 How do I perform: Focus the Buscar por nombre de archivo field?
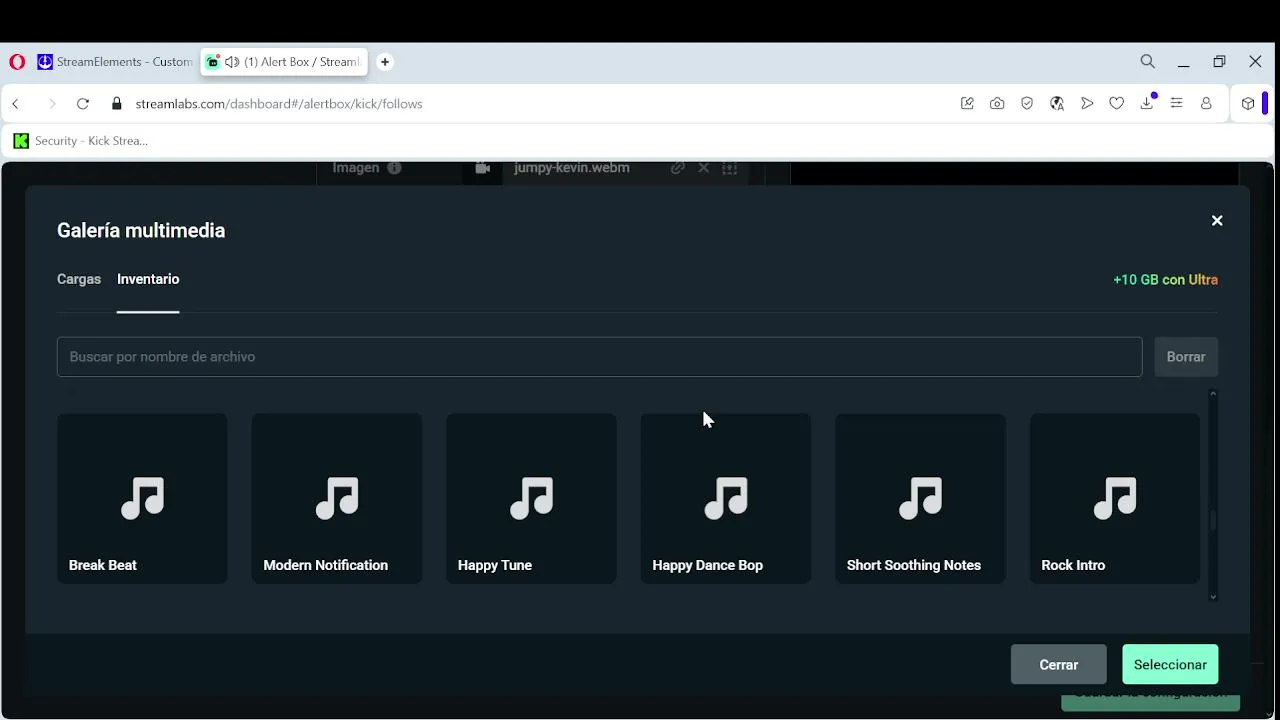coord(599,357)
